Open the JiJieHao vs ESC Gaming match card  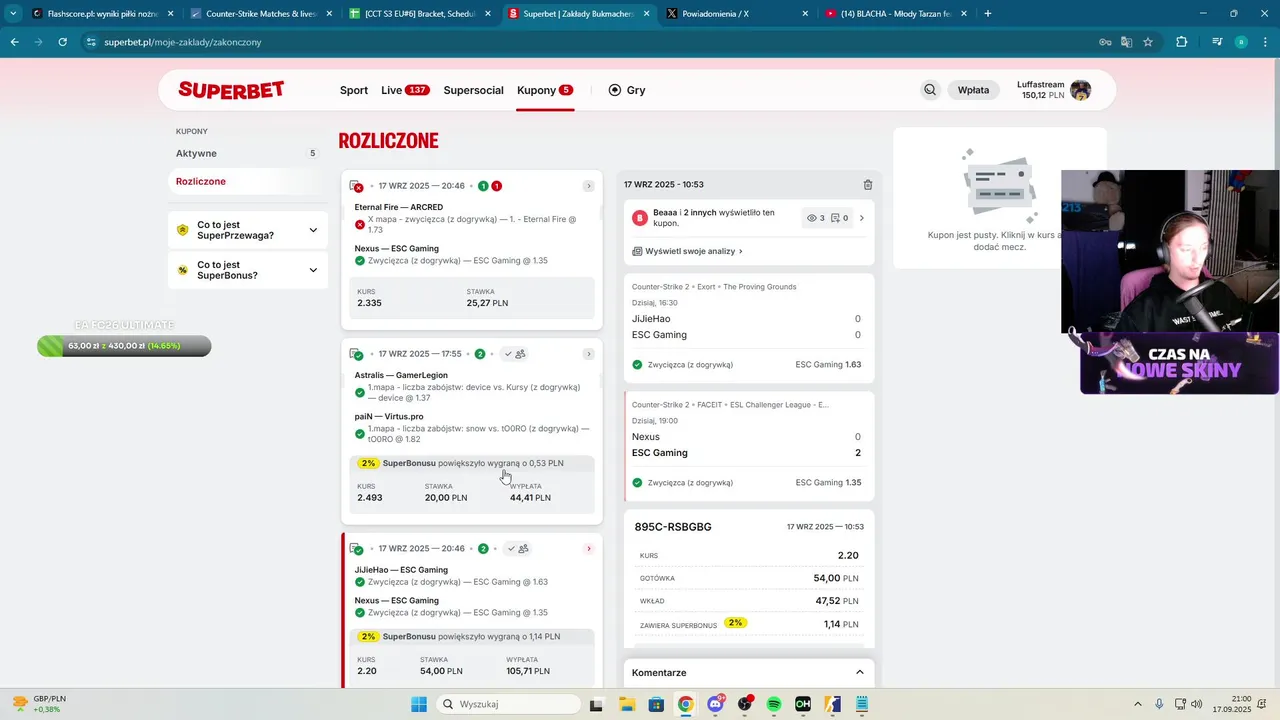coord(749,328)
